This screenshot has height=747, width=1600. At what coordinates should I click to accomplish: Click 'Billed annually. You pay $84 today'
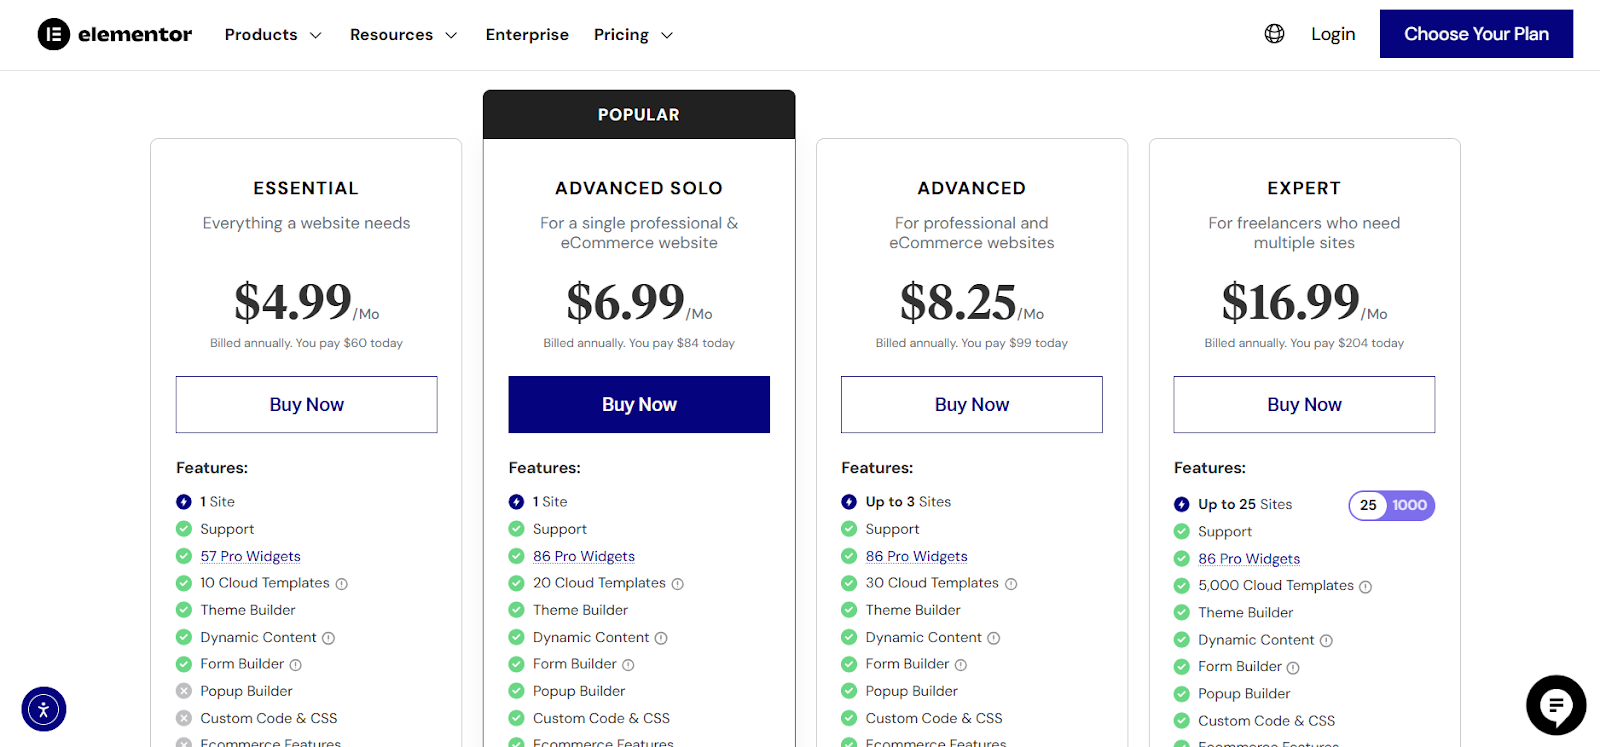tap(639, 343)
